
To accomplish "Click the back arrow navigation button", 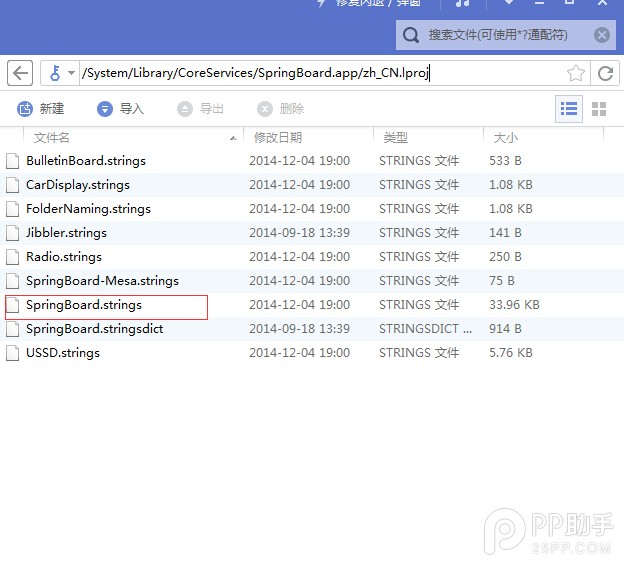I will click(x=20, y=73).
